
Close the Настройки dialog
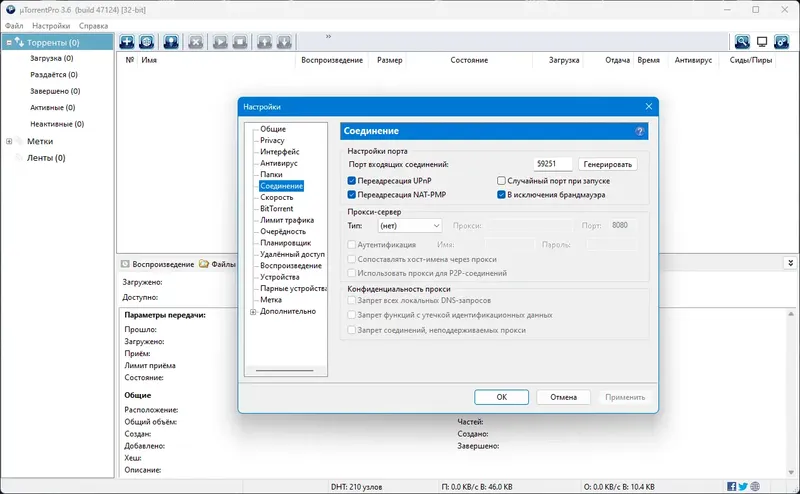pos(648,106)
